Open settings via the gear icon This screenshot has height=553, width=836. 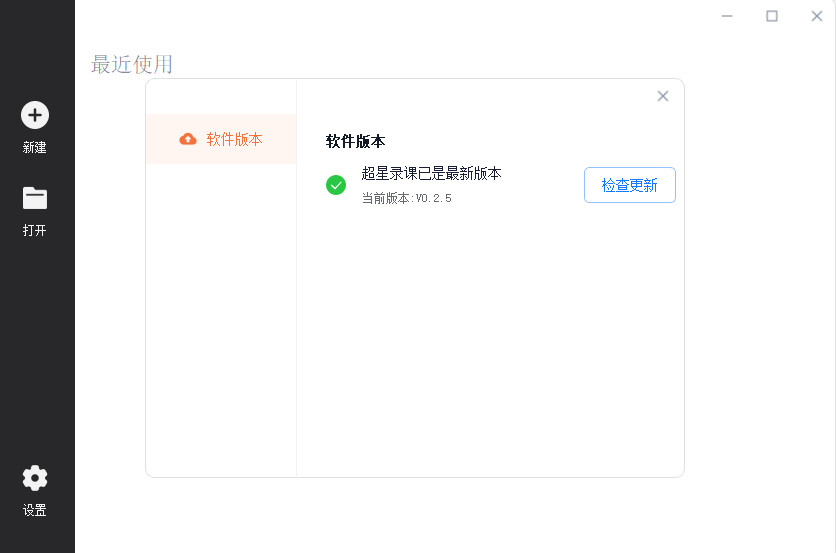coord(35,478)
